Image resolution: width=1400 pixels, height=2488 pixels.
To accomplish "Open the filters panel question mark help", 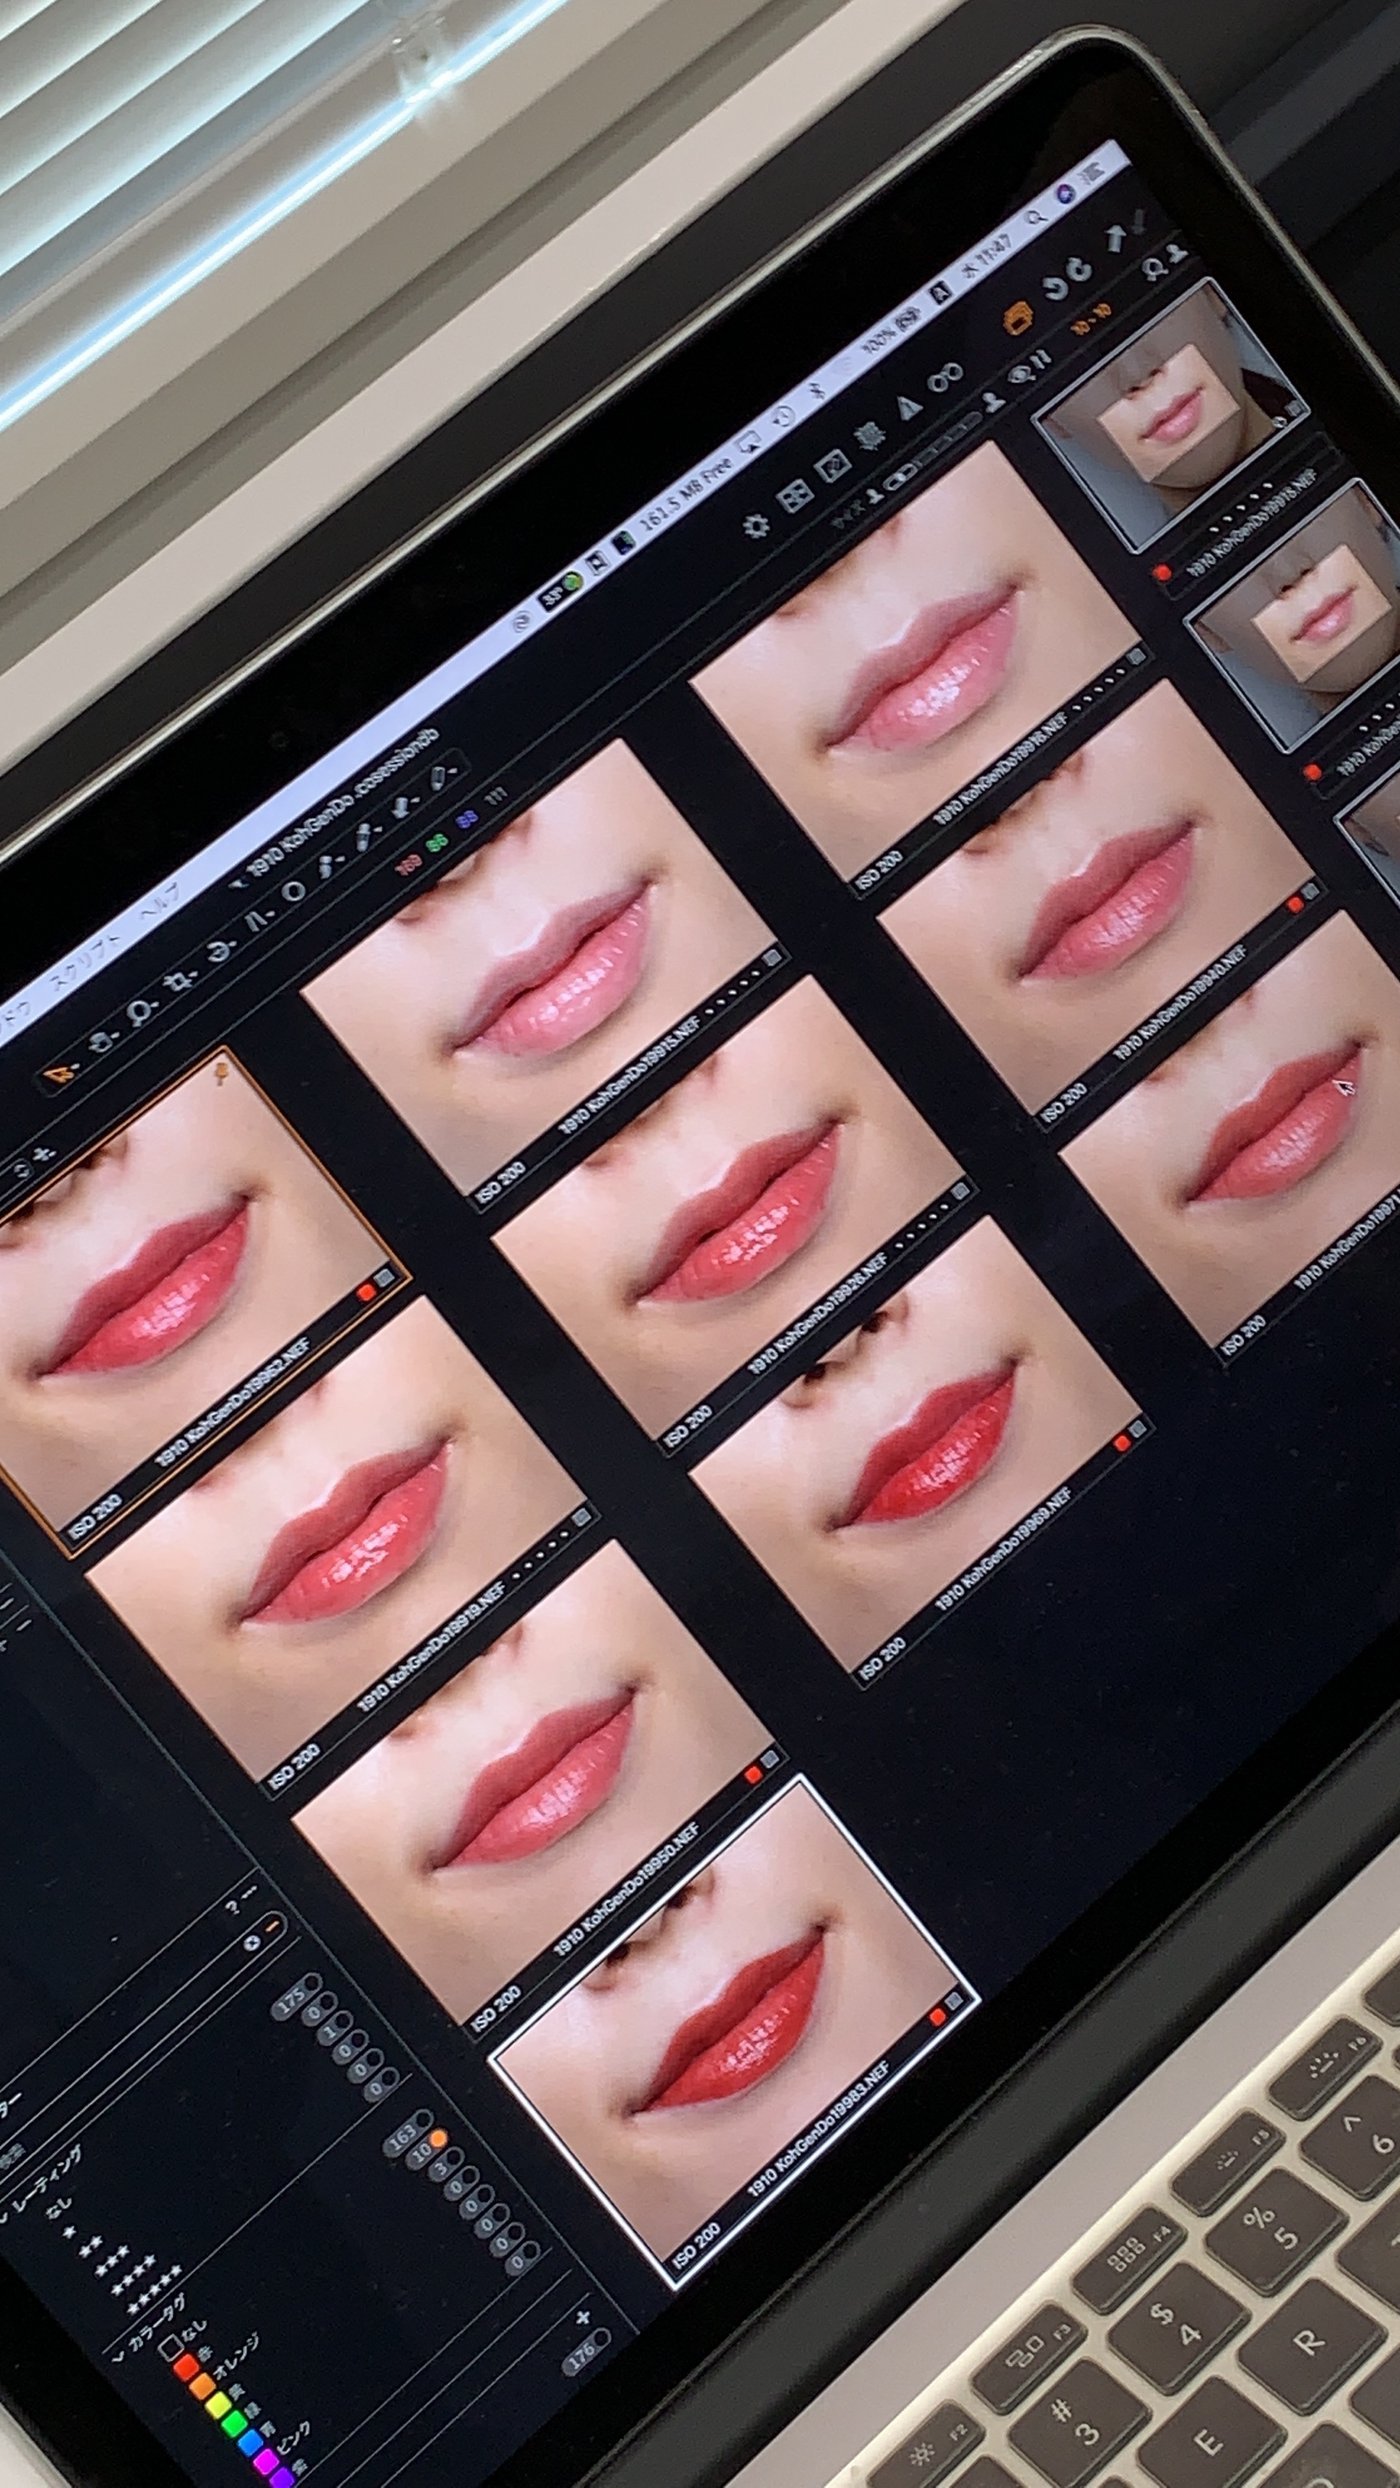I will pos(232,1906).
